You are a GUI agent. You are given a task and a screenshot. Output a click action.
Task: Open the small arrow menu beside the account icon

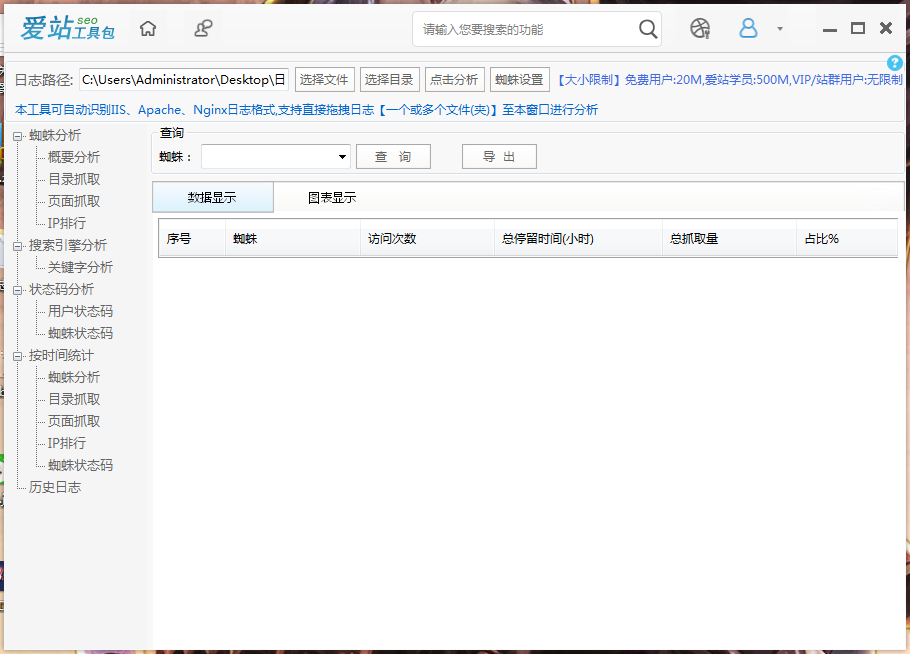(x=780, y=29)
